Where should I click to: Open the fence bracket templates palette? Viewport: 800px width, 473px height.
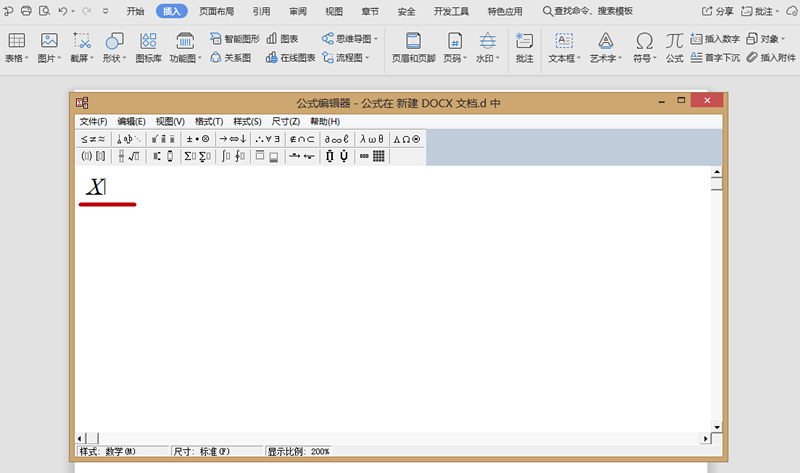[x=95, y=156]
